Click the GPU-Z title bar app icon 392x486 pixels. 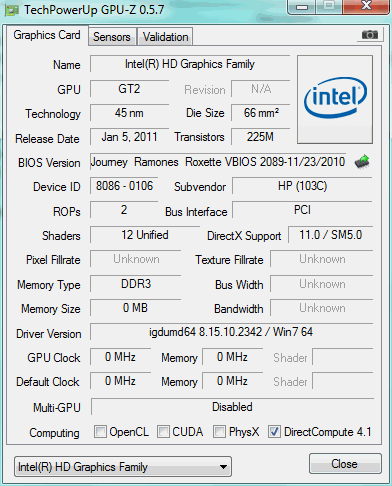pos(12,10)
